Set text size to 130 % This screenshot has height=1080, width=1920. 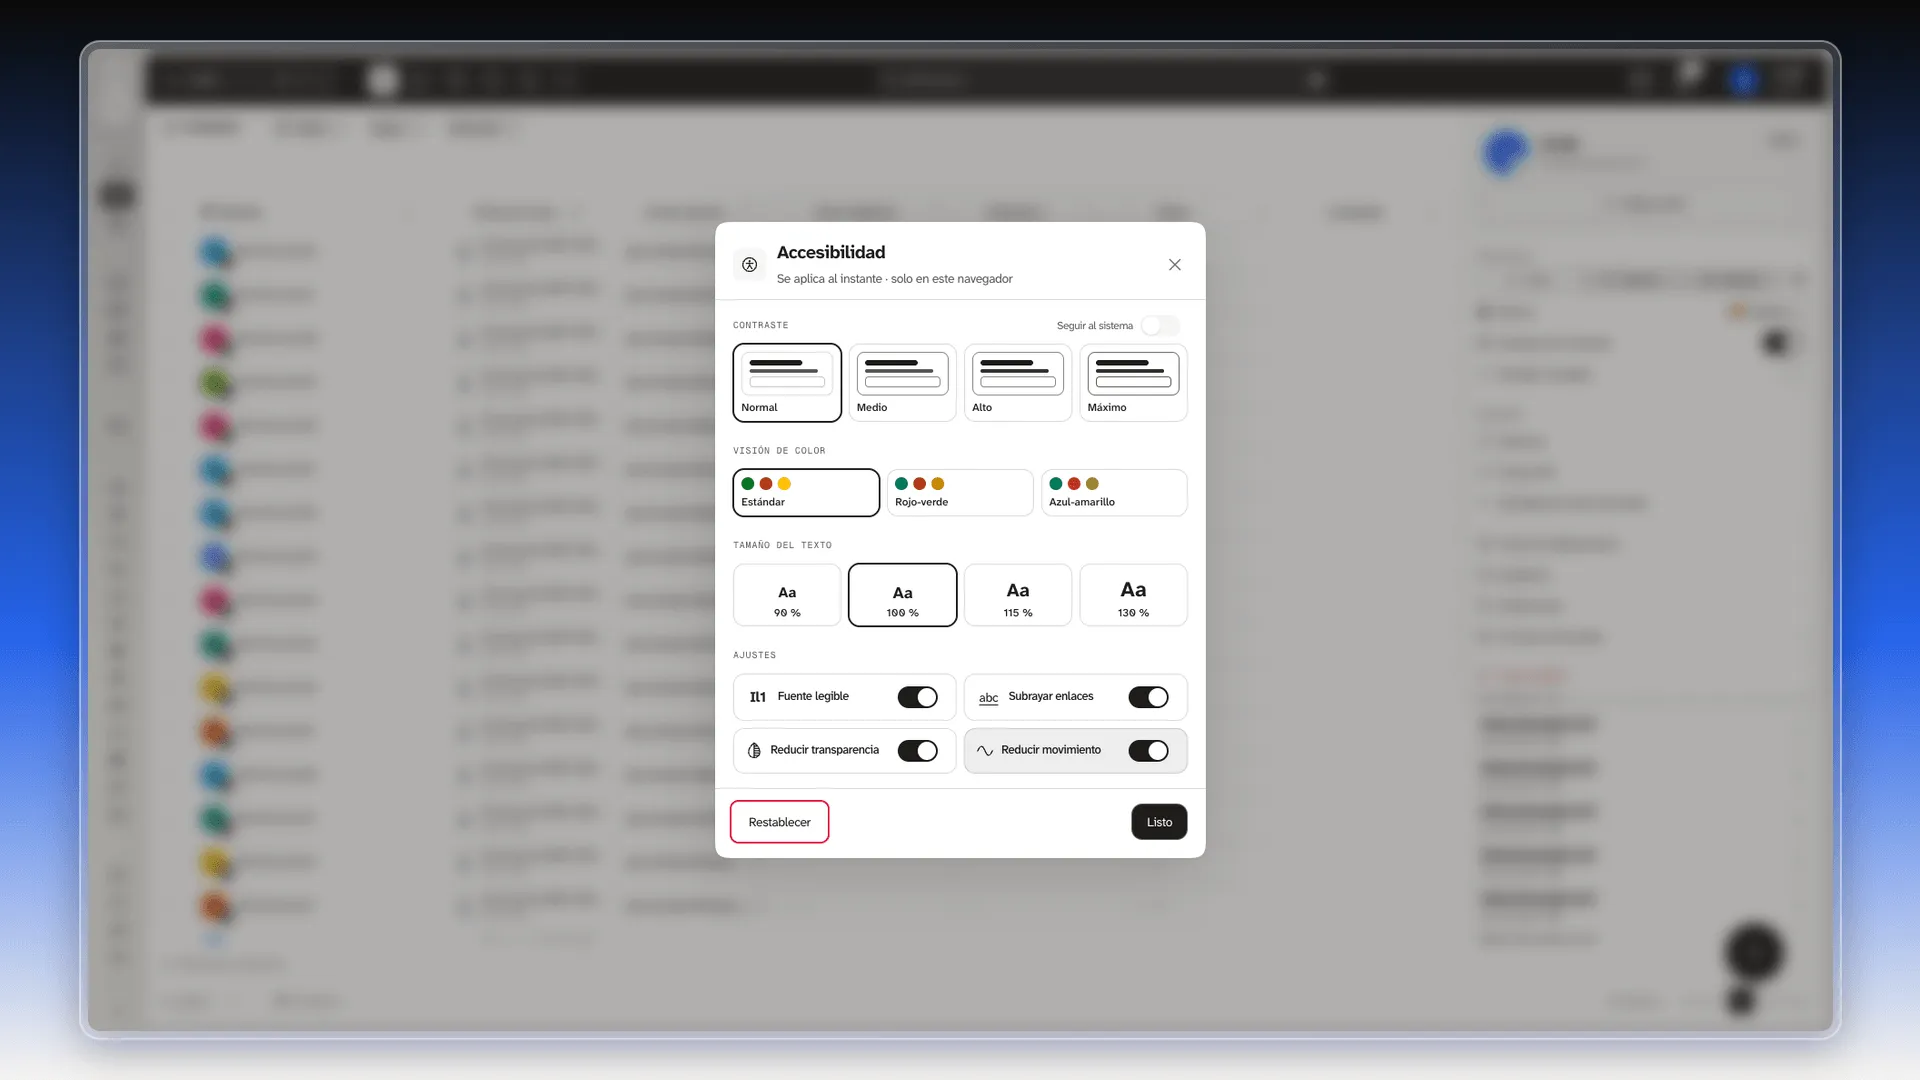(x=1133, y=595)
